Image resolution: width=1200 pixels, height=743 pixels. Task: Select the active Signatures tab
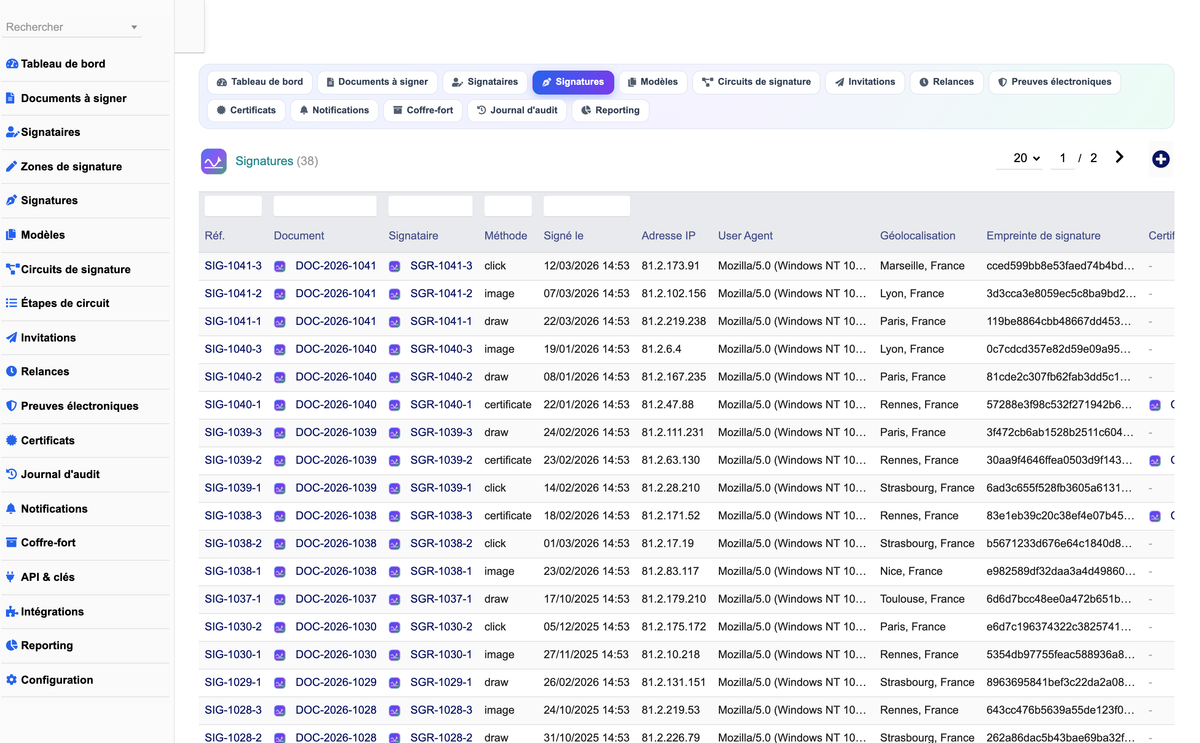[573, 82]
